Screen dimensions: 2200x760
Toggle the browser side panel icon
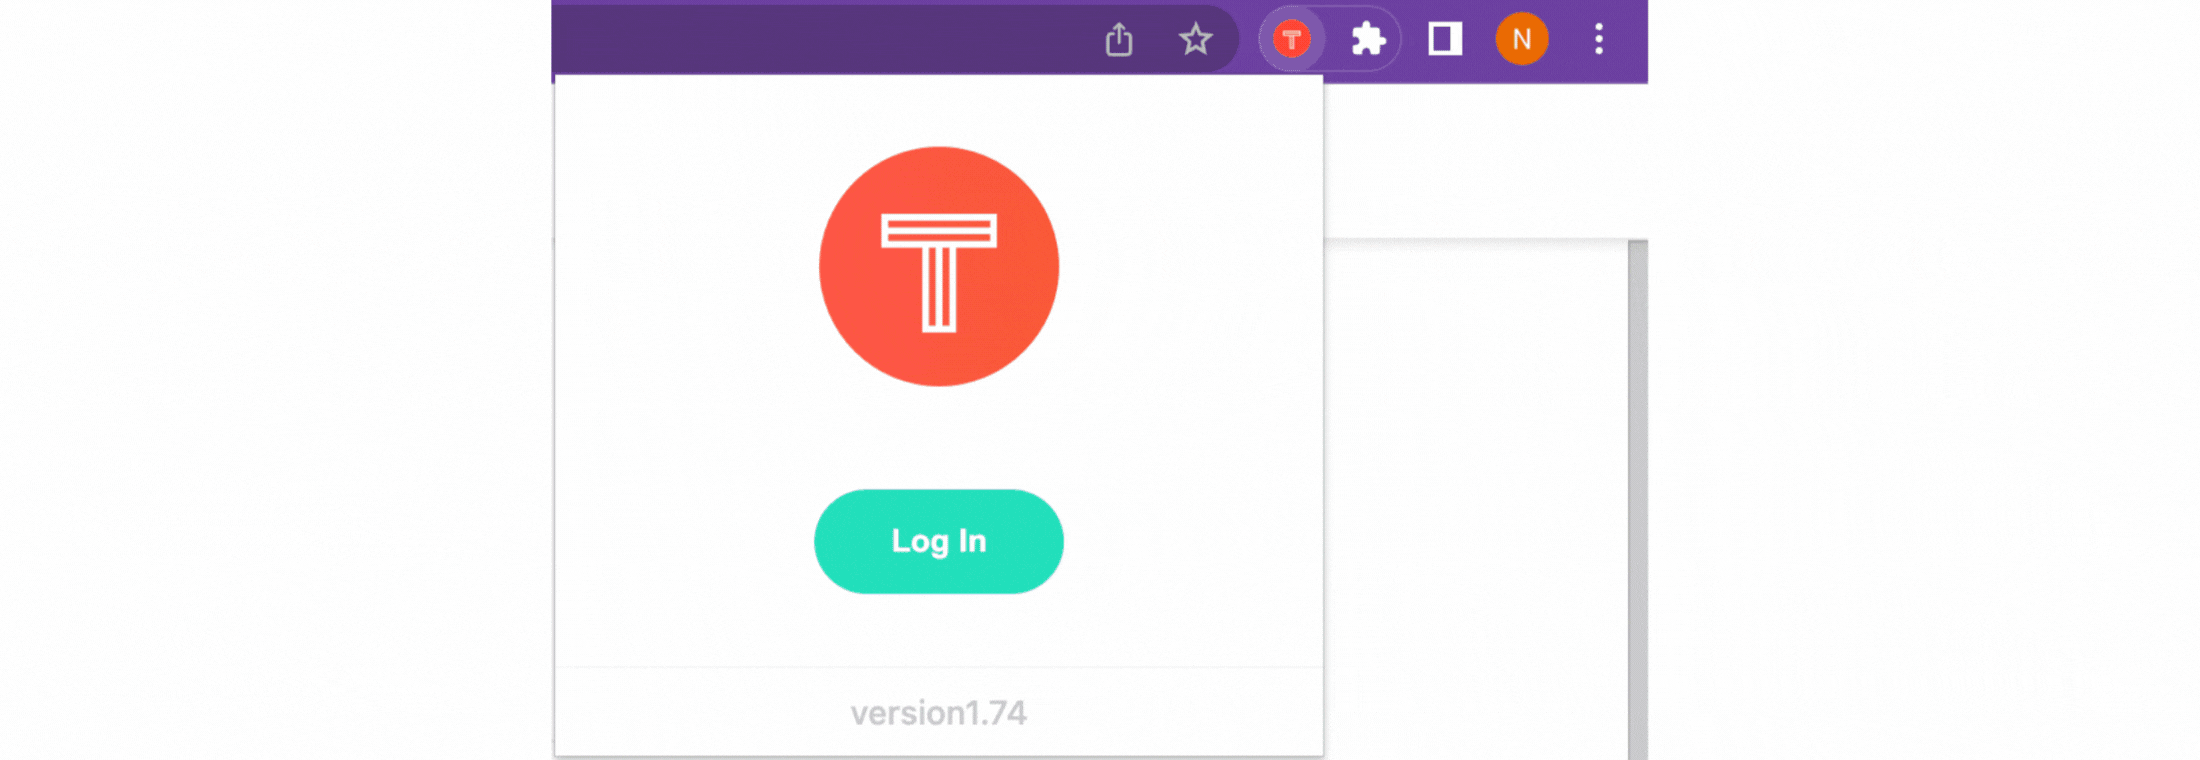point(1445,39)
